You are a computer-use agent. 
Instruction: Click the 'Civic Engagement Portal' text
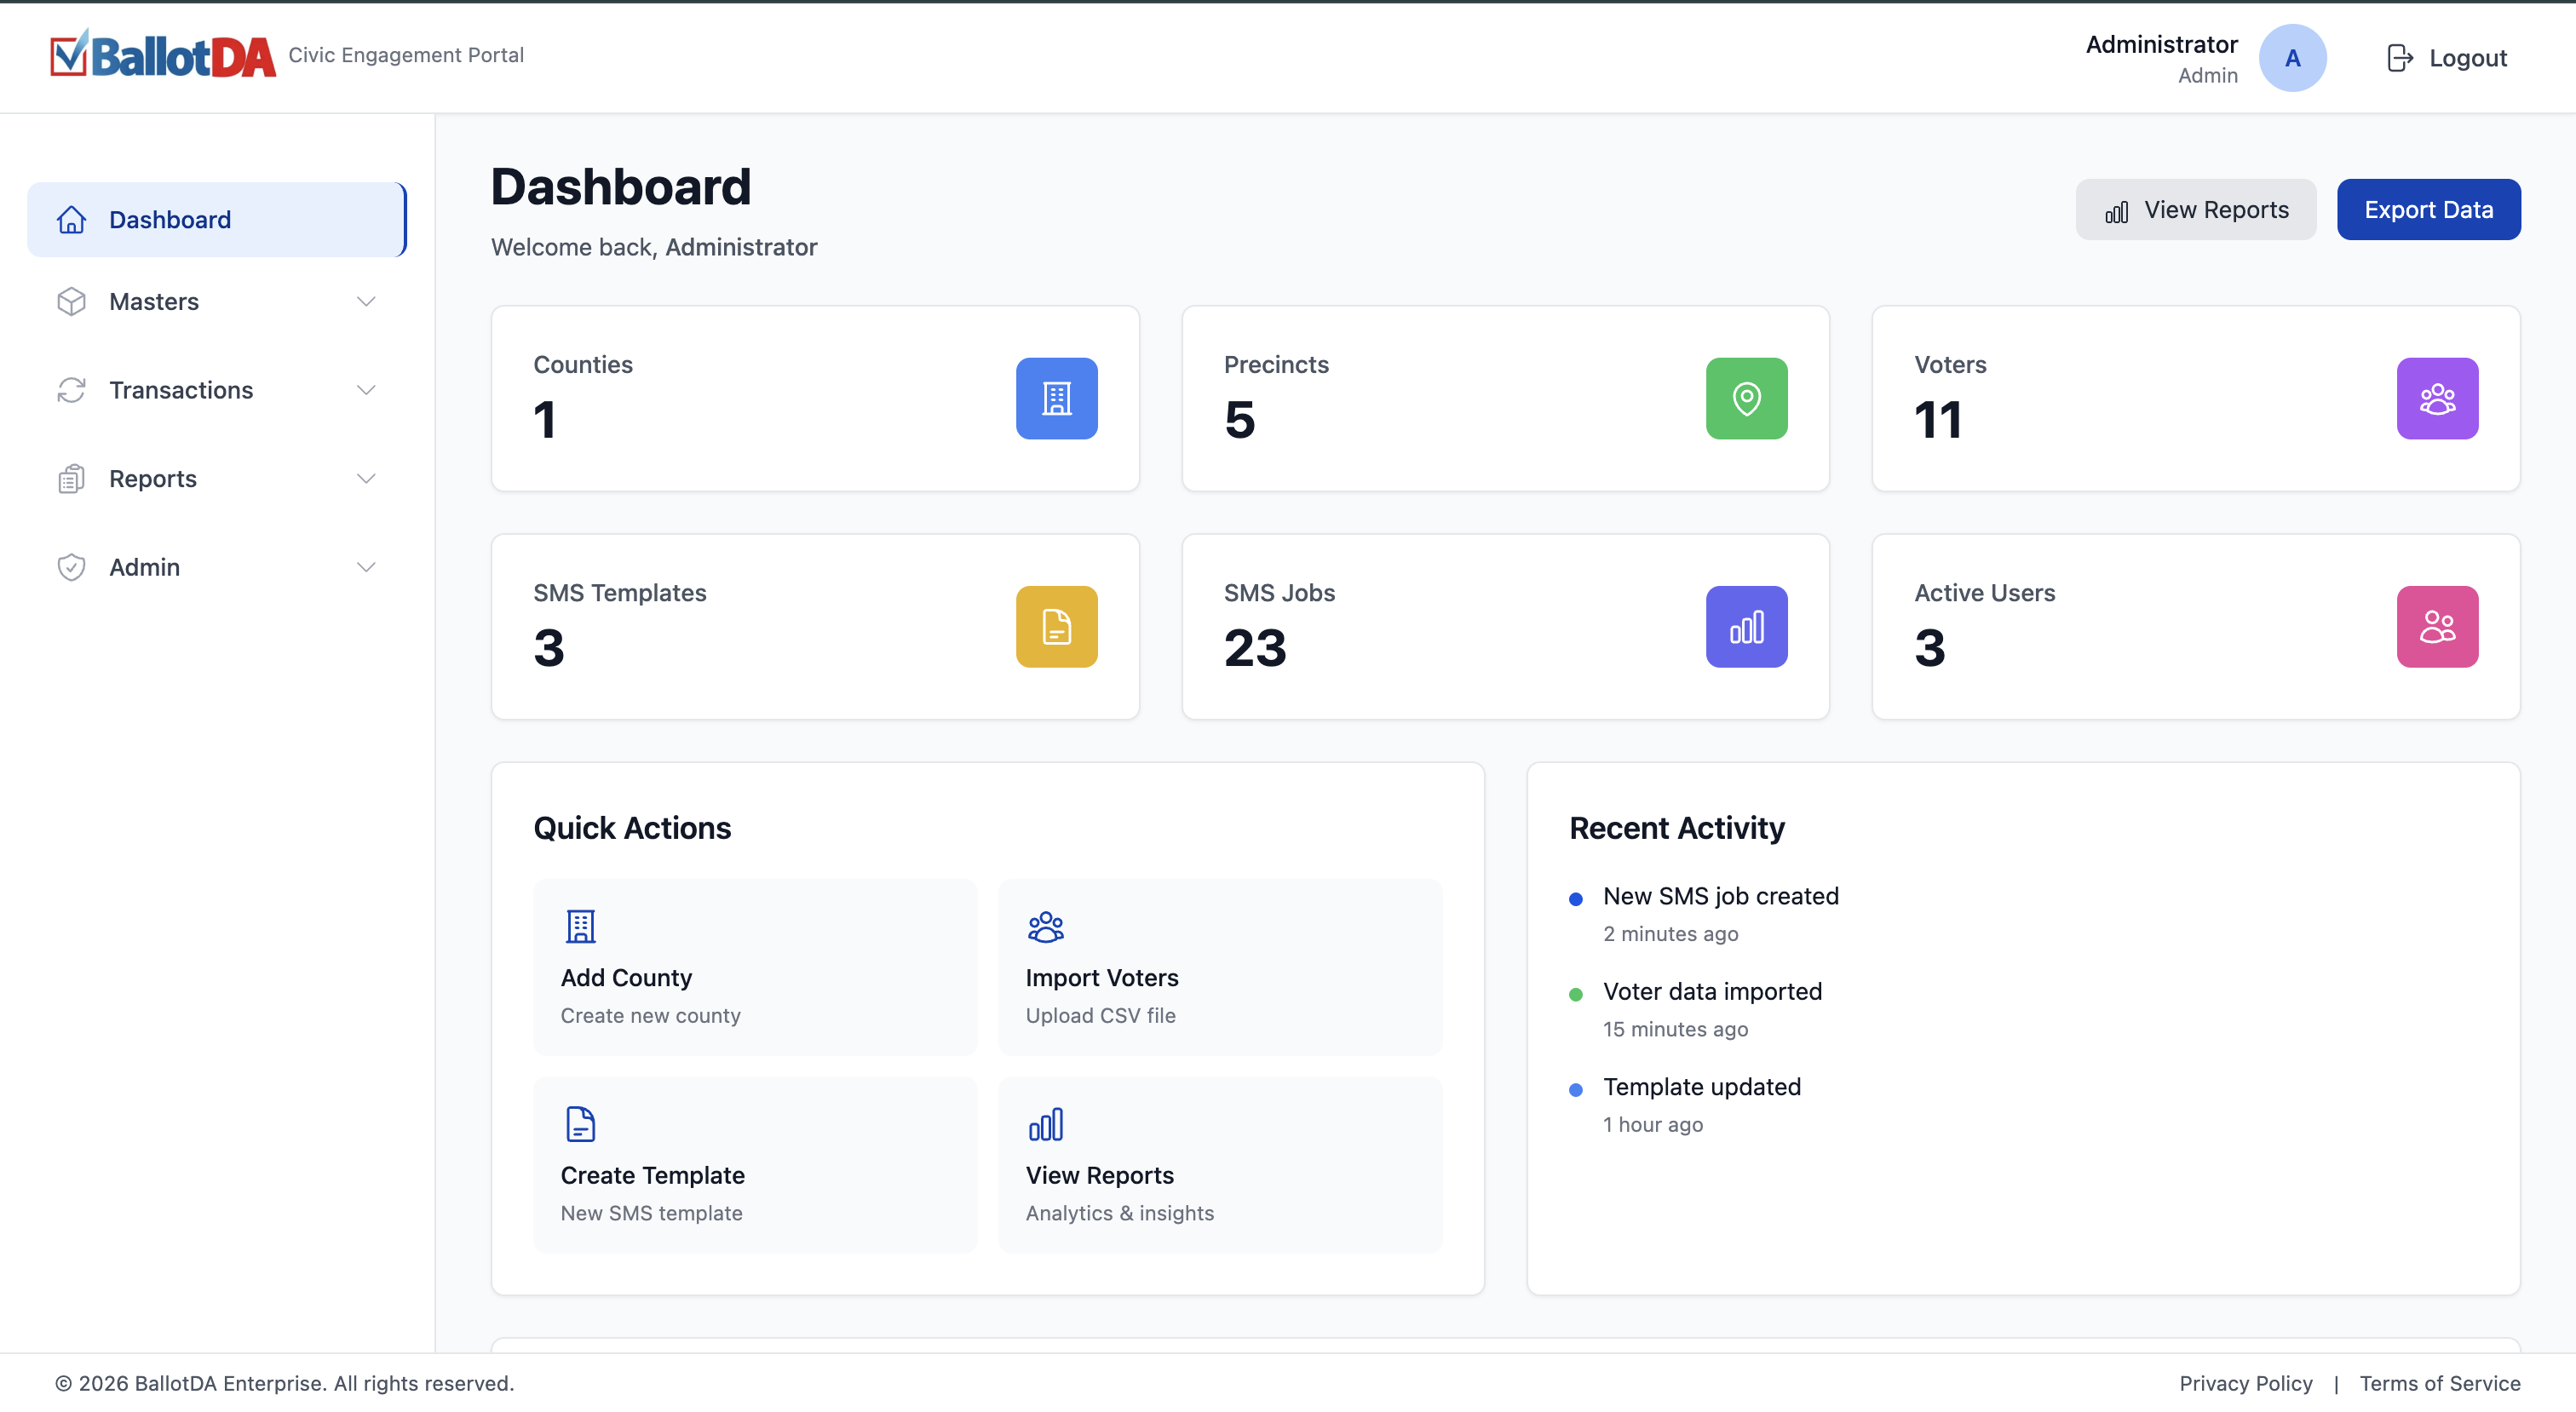[406, 55]
